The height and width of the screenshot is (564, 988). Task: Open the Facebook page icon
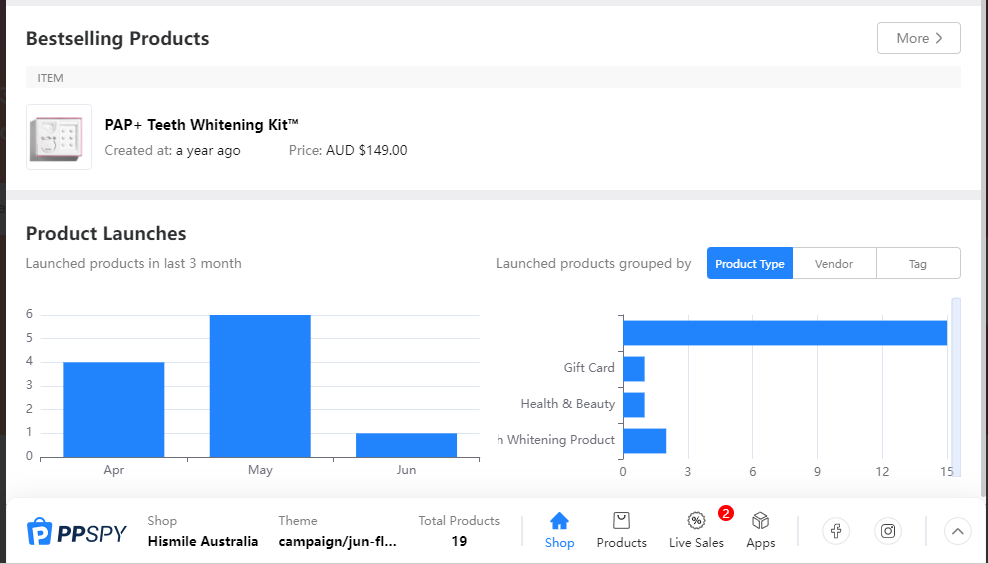pos(836,531)
